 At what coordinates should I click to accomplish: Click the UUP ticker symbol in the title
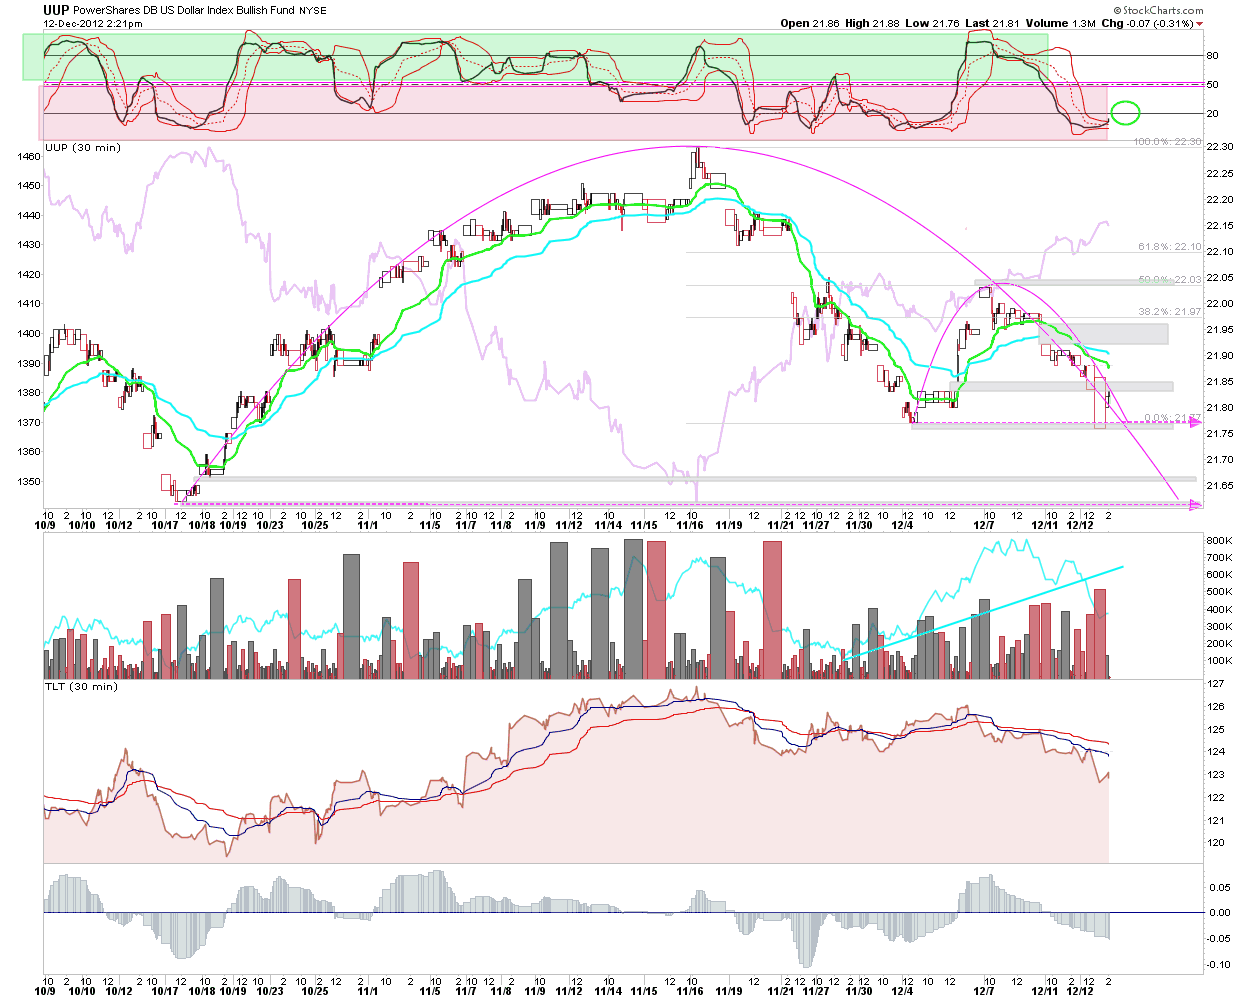coord(56,10)
